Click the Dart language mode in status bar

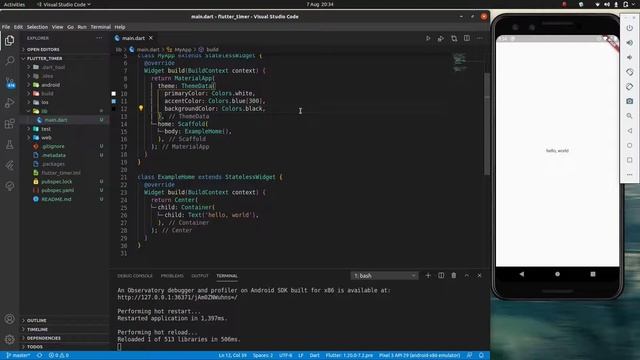(x=314, y=356)
